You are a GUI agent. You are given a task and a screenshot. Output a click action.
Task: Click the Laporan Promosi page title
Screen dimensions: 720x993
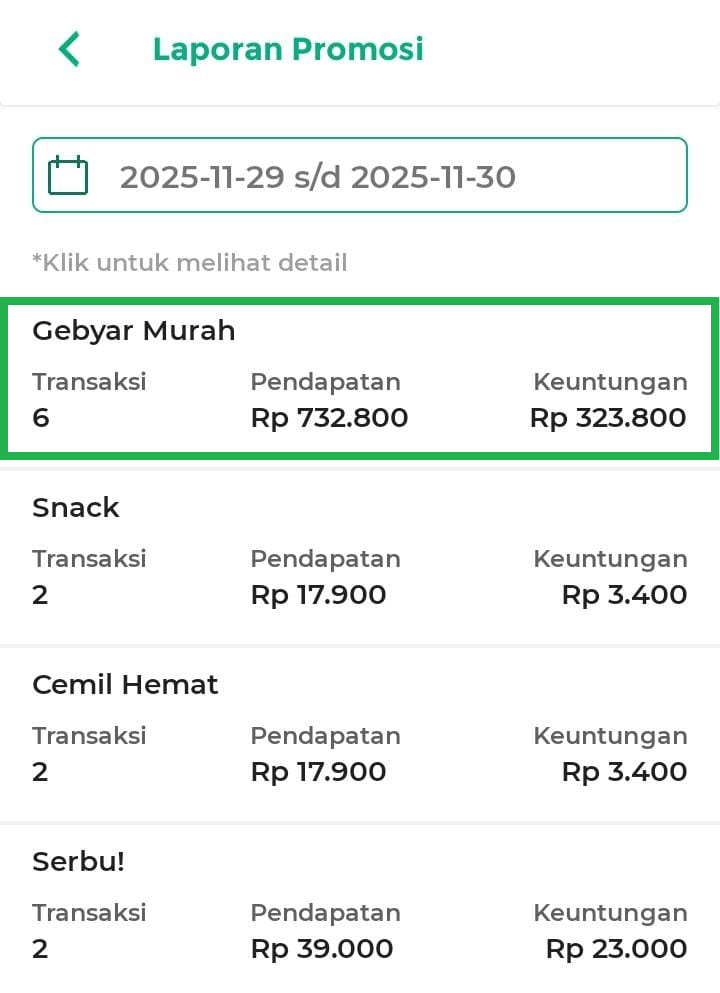click(288, 49)
